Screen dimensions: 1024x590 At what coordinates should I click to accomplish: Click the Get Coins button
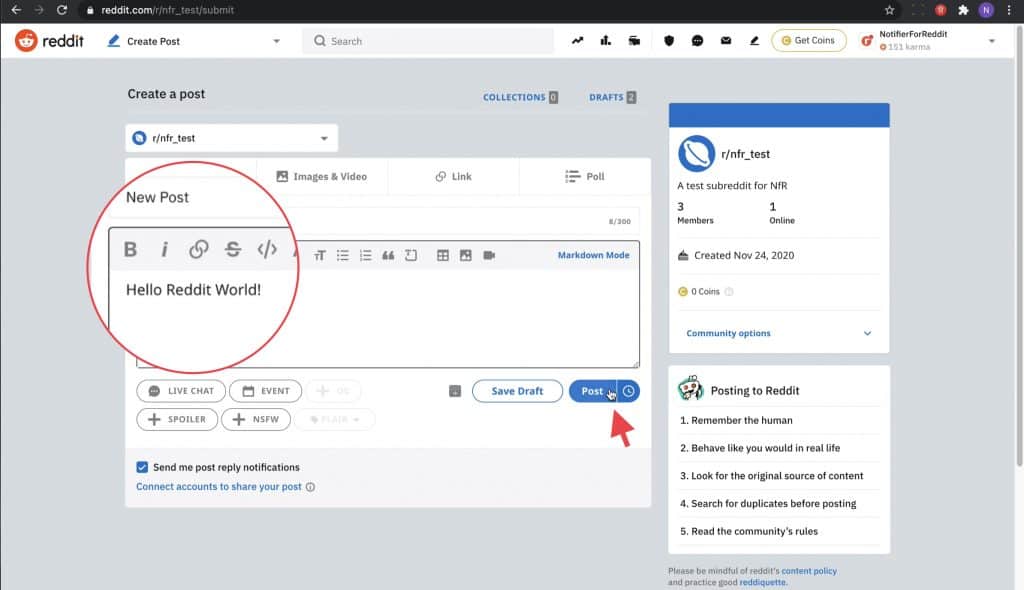(x=808, y=41)
